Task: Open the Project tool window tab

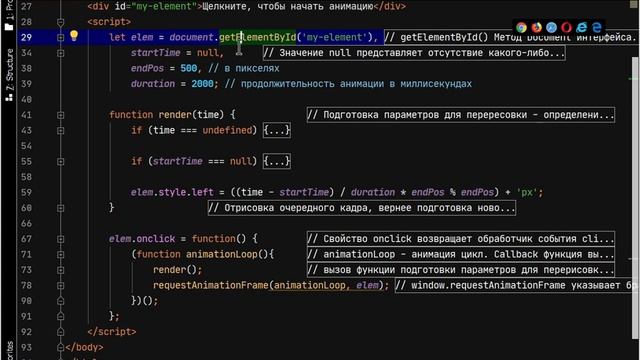Action: [9, 15]
